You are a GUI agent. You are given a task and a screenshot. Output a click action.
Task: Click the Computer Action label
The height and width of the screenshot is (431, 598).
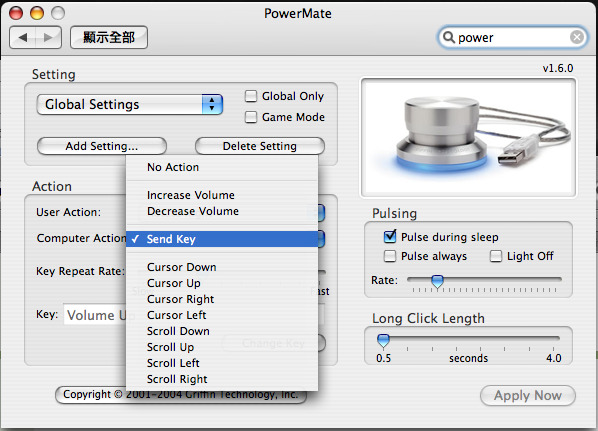pyautogui.click(x=81, y=238)
